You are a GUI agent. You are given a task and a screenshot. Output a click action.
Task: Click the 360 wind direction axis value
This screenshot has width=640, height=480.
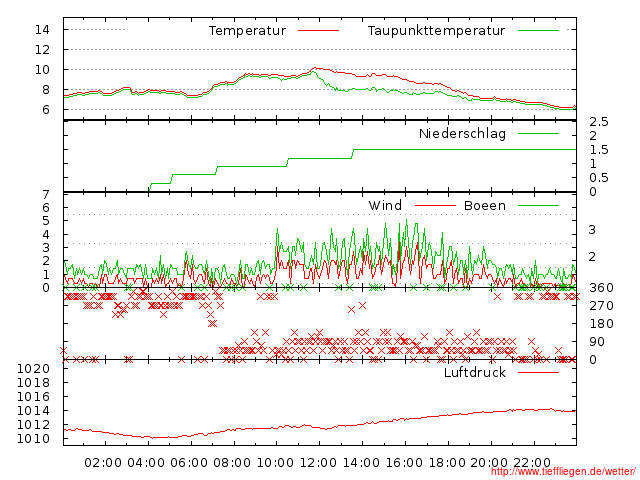601,288
